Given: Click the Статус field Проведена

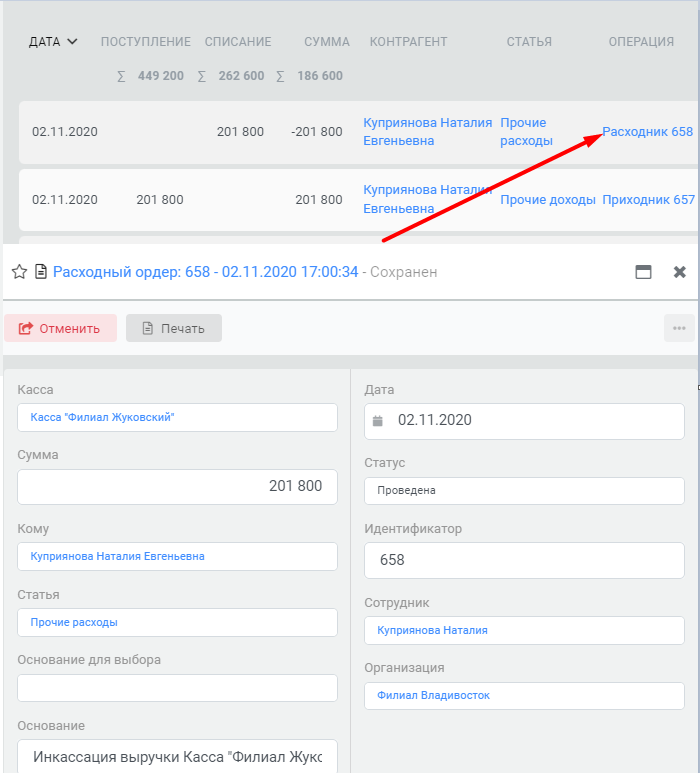Looking at the screenshot, I should tap(524, 491).
